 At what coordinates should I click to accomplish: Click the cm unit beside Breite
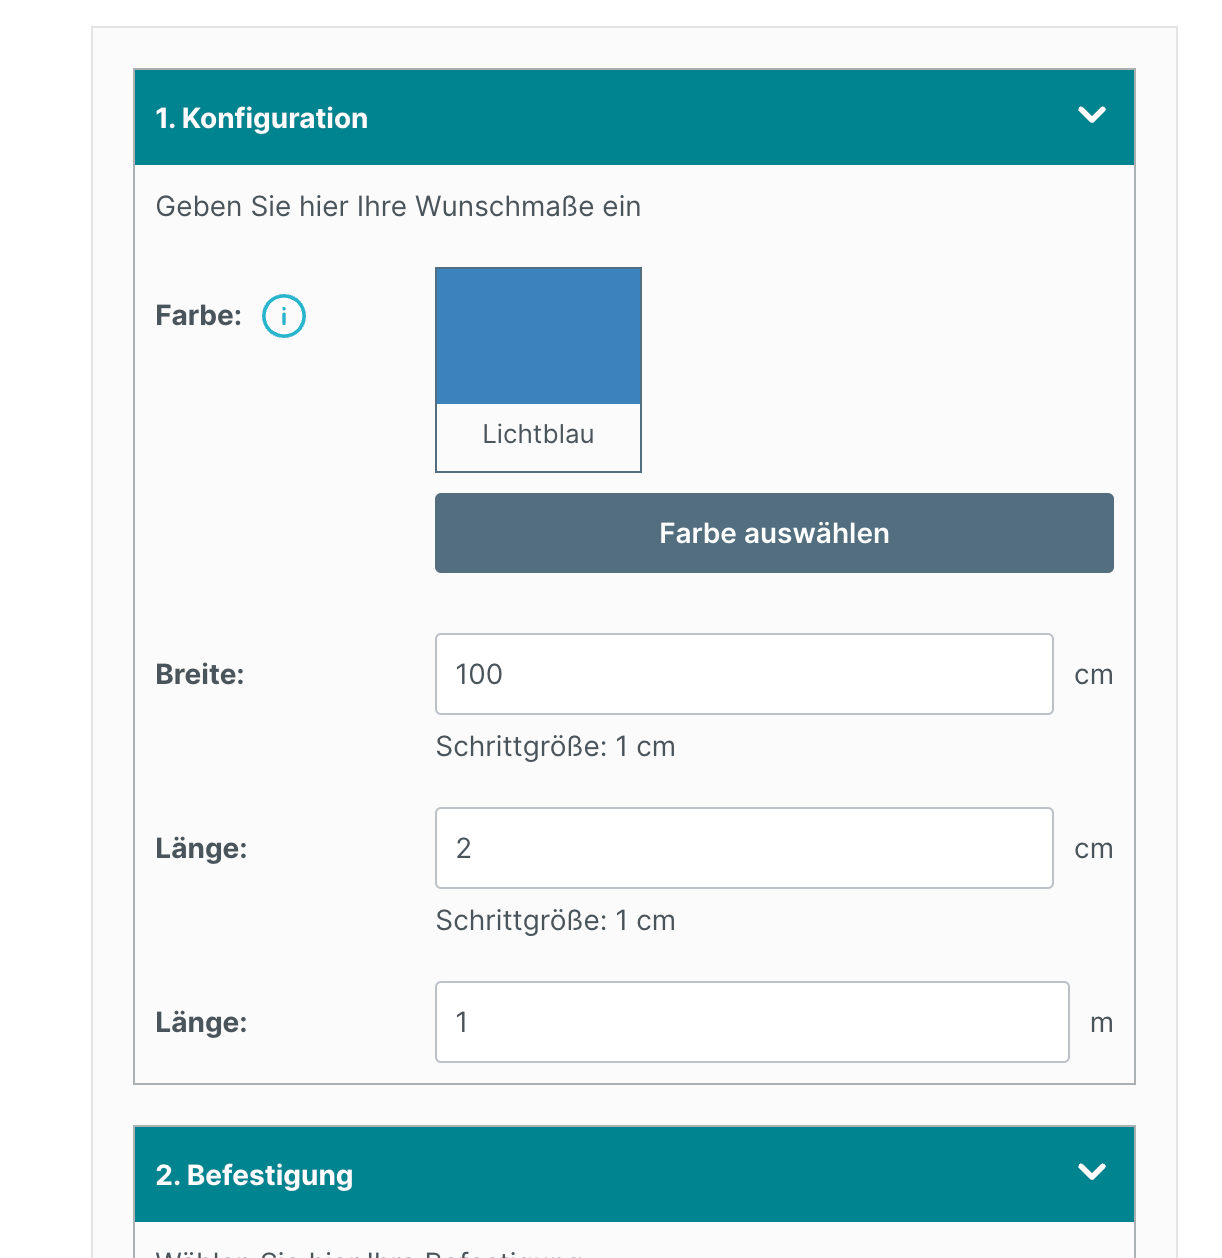(x=1093, y=675)
